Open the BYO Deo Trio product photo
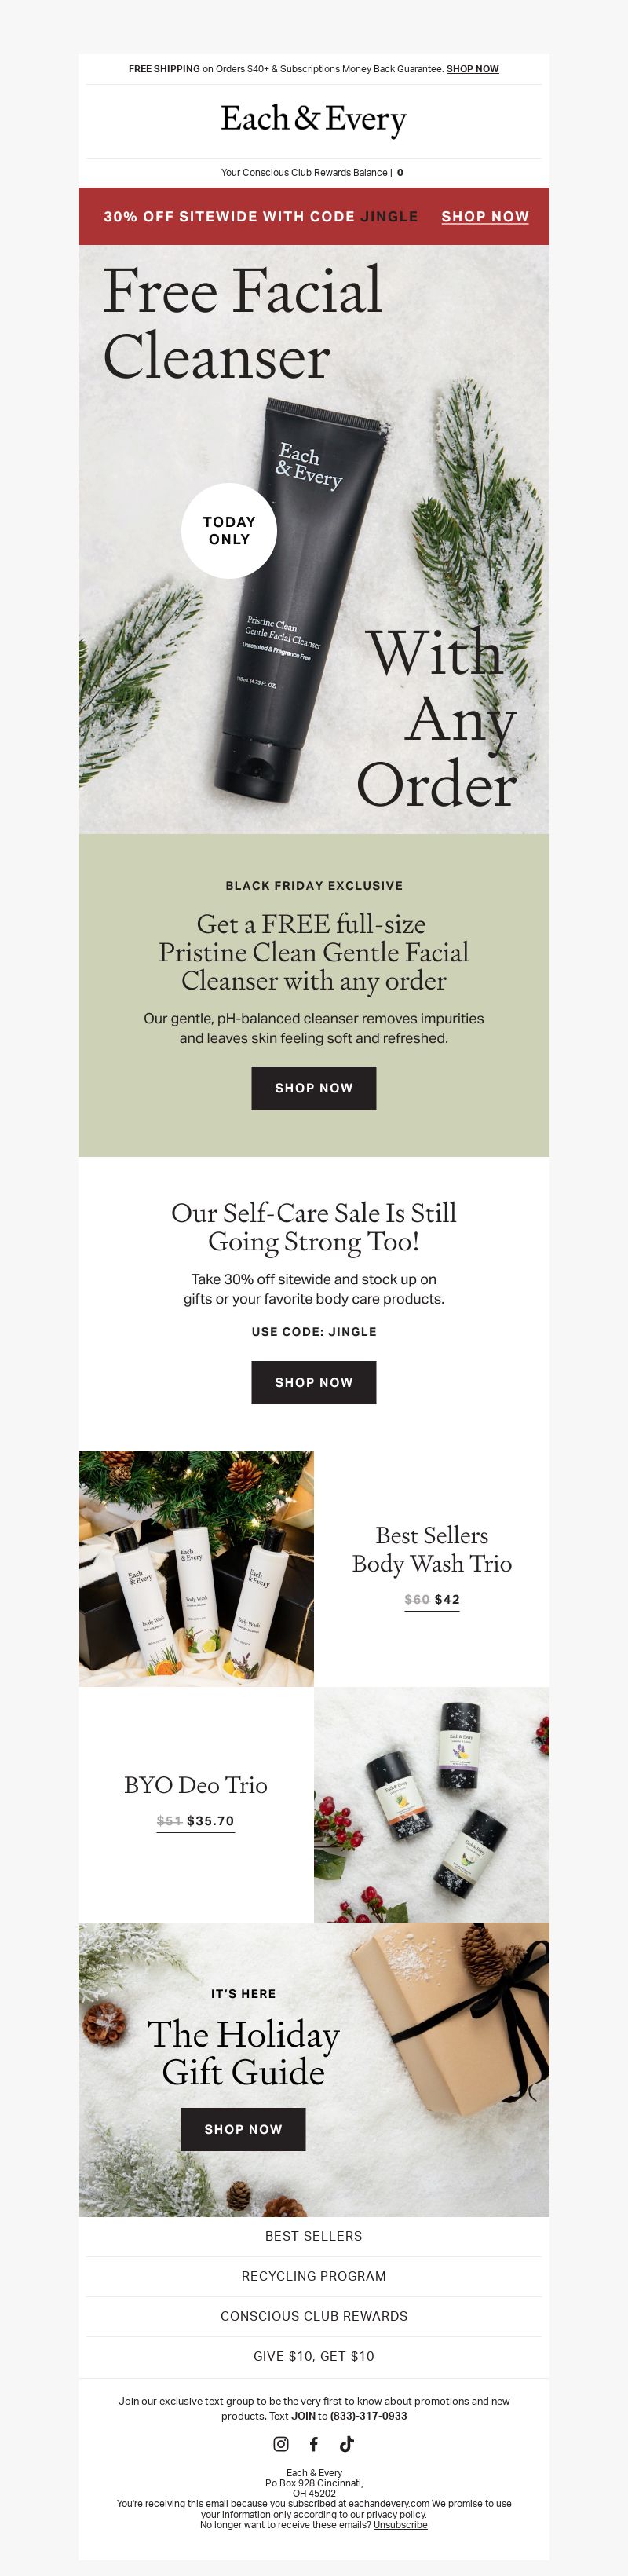628x2576 pixels. coord(432,1805)
